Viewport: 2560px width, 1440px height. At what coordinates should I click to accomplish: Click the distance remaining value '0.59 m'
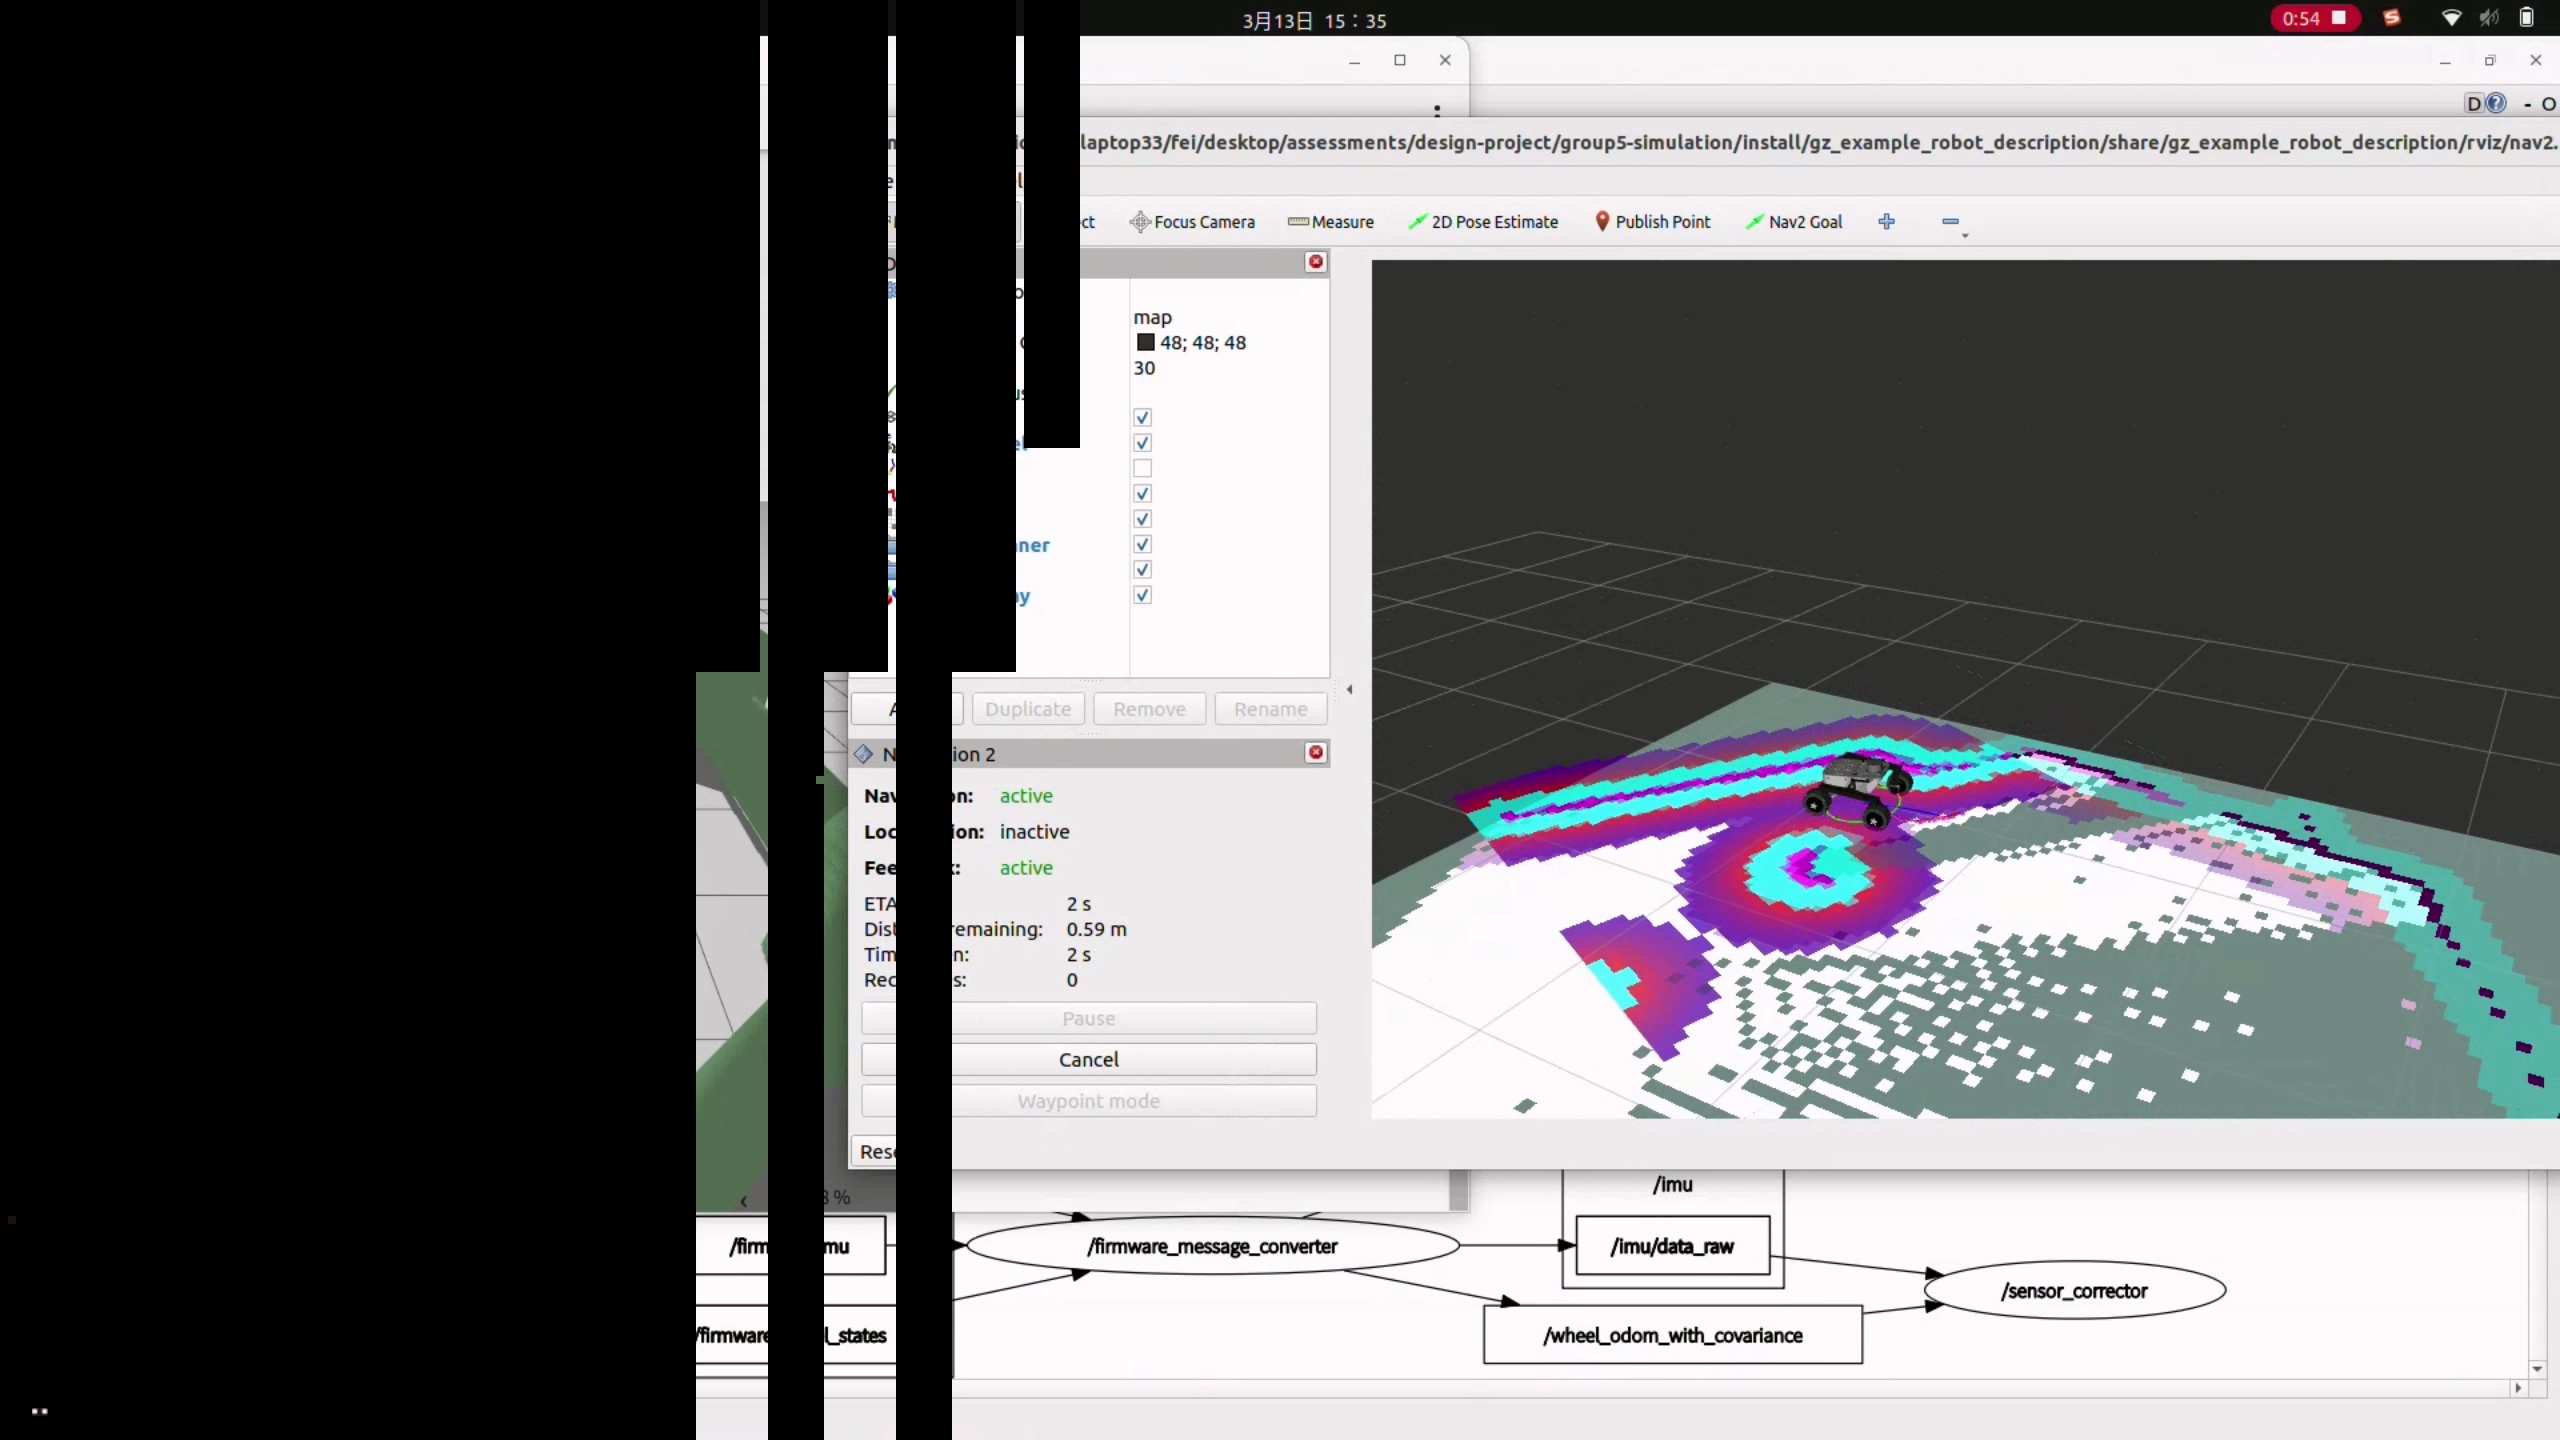point(1096,929)
